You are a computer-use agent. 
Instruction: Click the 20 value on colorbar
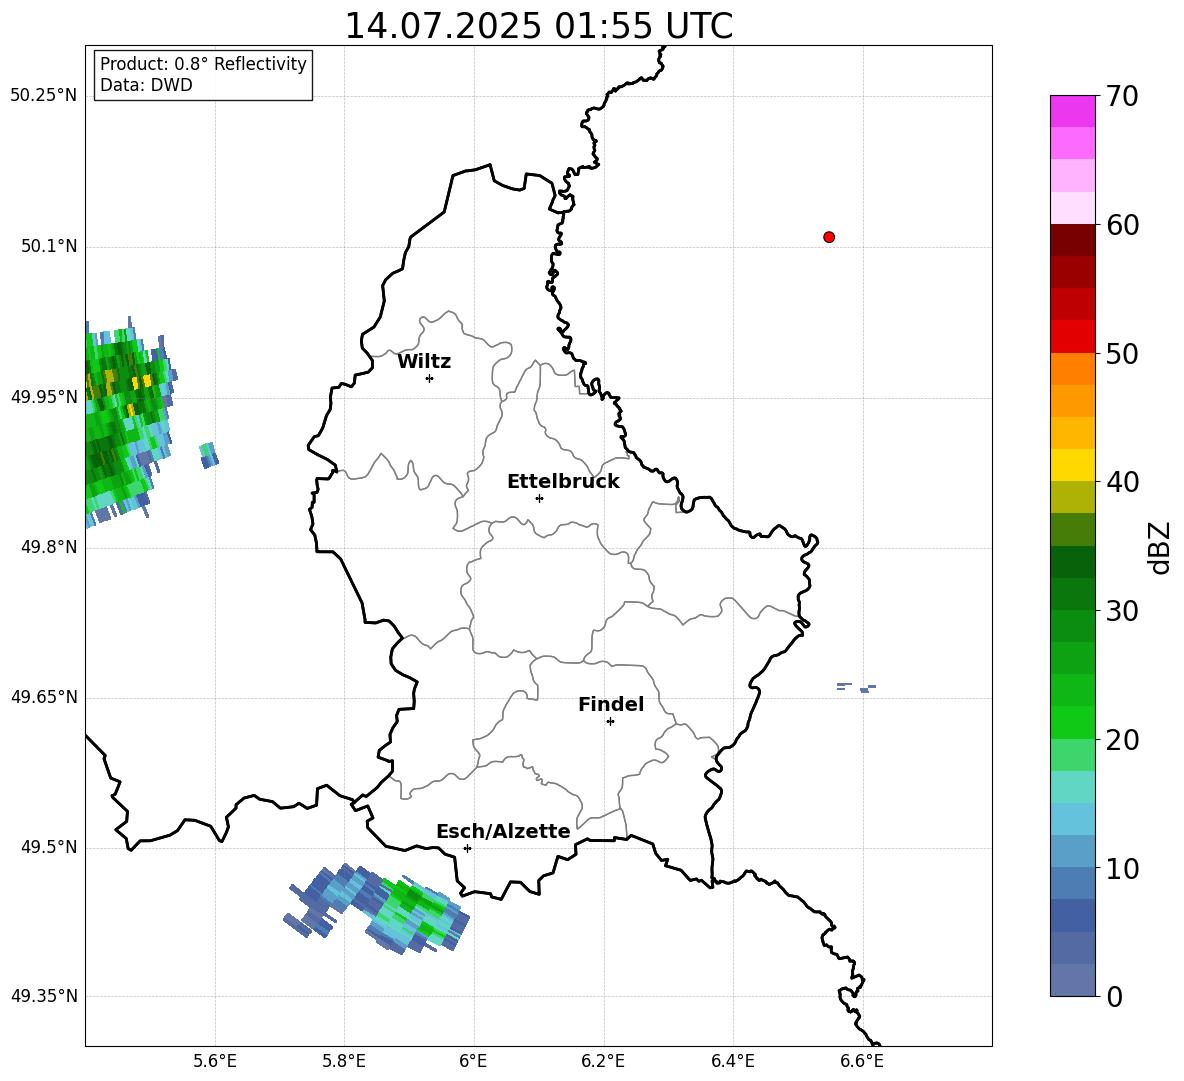pos(1122,740)
